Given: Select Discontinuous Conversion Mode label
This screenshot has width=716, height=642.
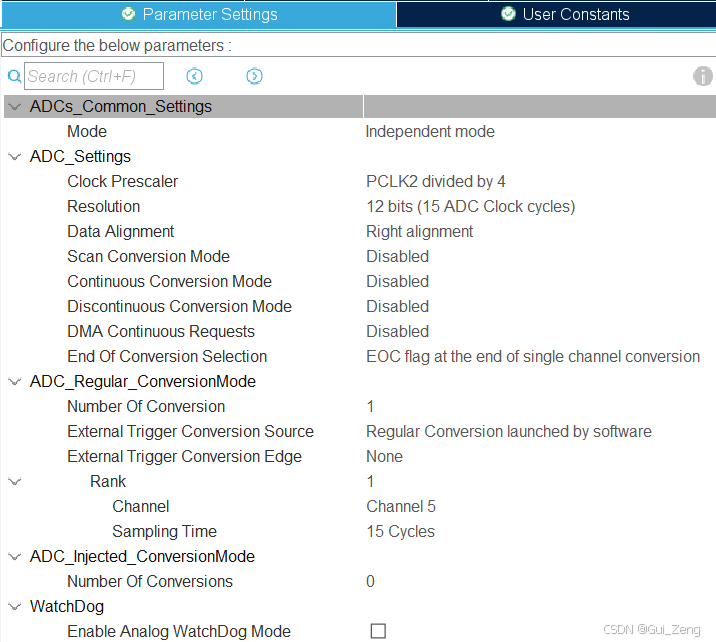Looking at the screenshot, I should pyautogui.click(x=179, y=306).
